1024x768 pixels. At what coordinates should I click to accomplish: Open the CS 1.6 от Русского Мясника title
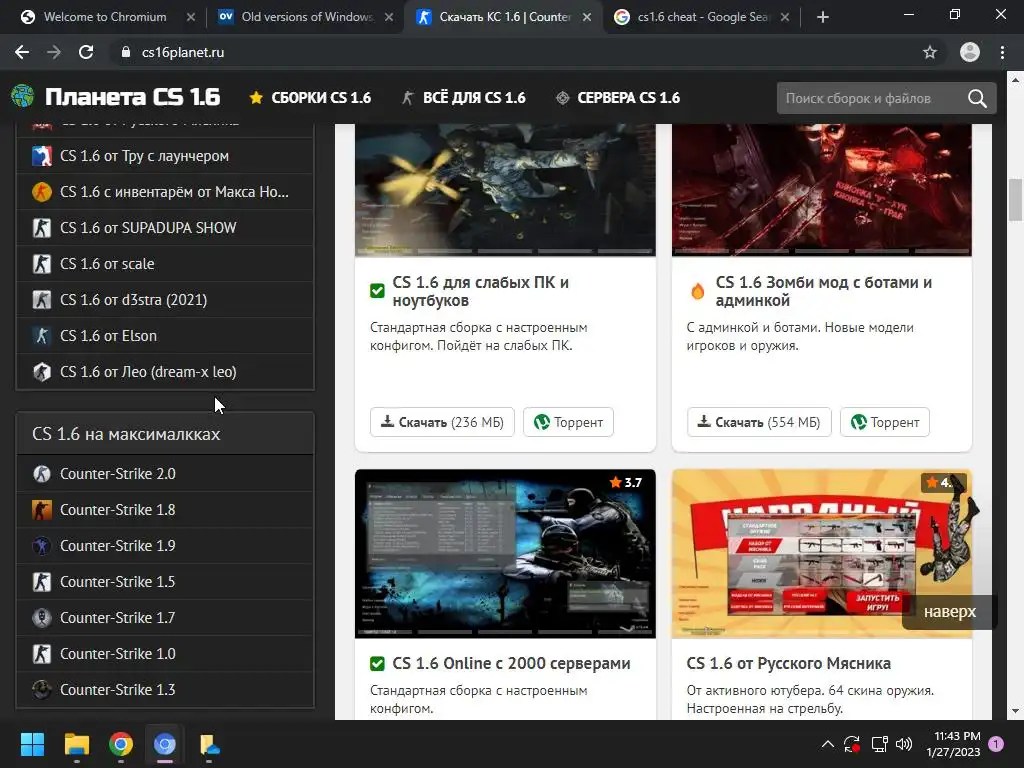(x=788, y=663)
